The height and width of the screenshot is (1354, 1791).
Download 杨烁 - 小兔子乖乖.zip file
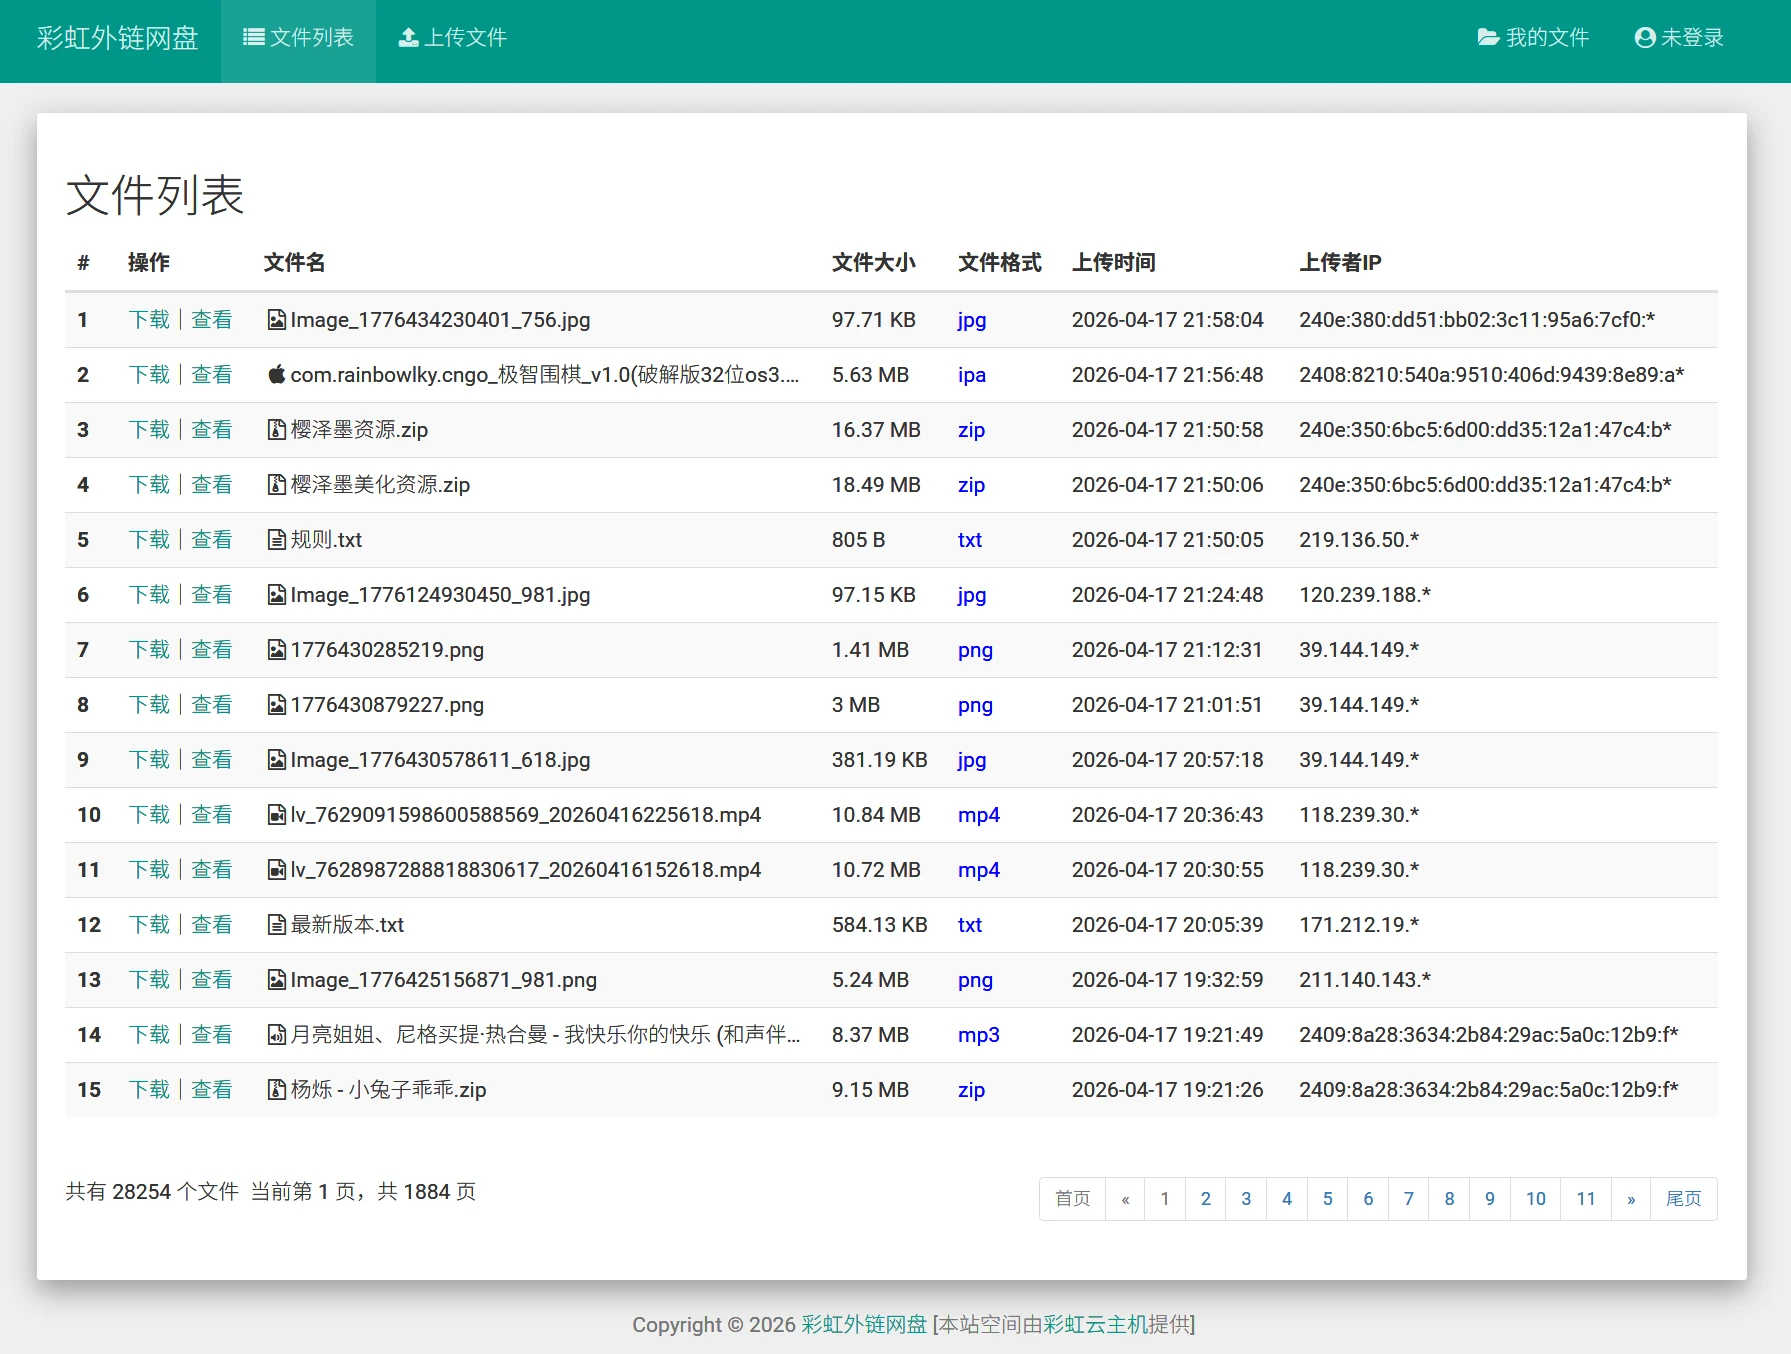click(148, 1090)
